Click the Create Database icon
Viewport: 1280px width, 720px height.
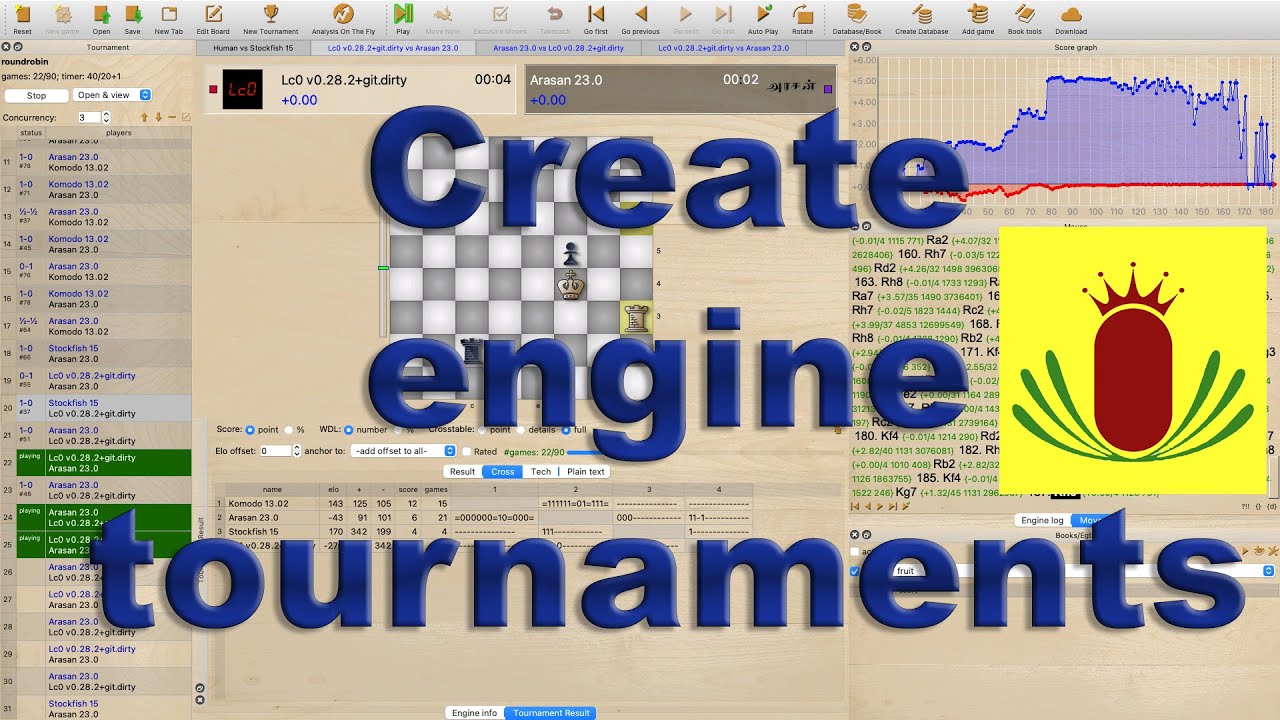click(922, 14)
